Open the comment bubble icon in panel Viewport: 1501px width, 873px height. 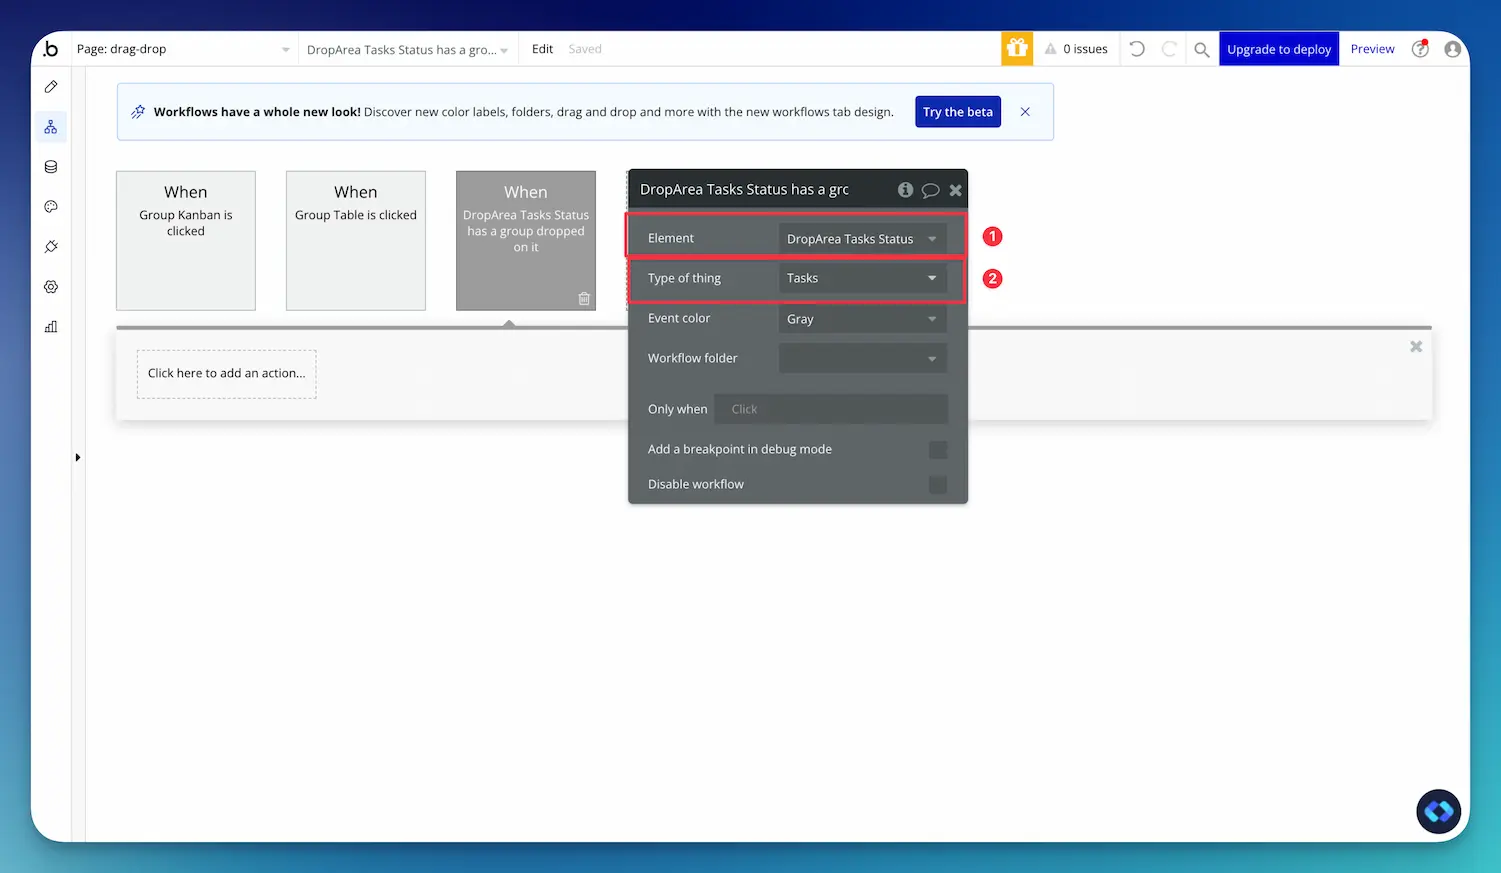[930, 190]
